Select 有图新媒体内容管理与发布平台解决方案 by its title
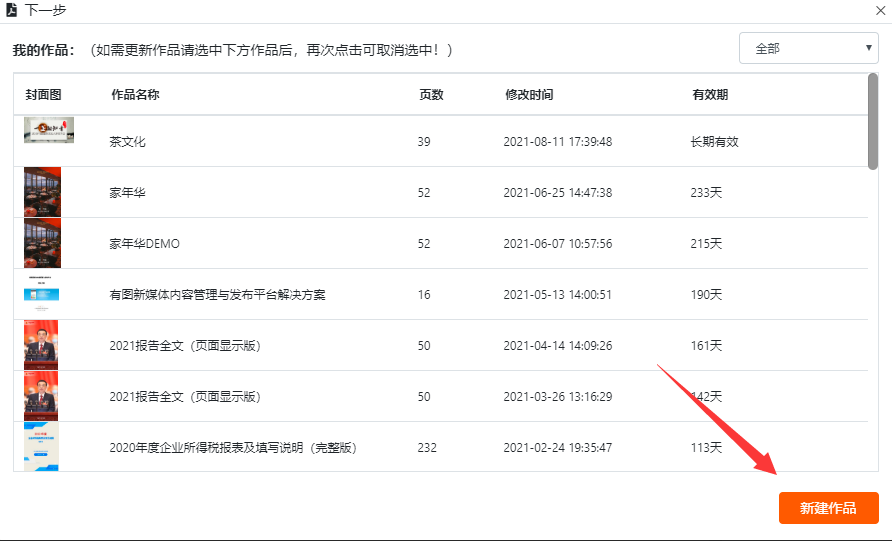 217,295
